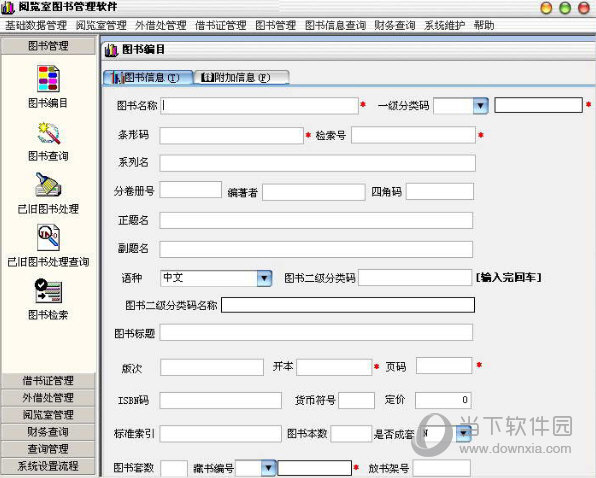Focus the 放书架号 input field
The image size is (596, 478).
coord(442,468)
